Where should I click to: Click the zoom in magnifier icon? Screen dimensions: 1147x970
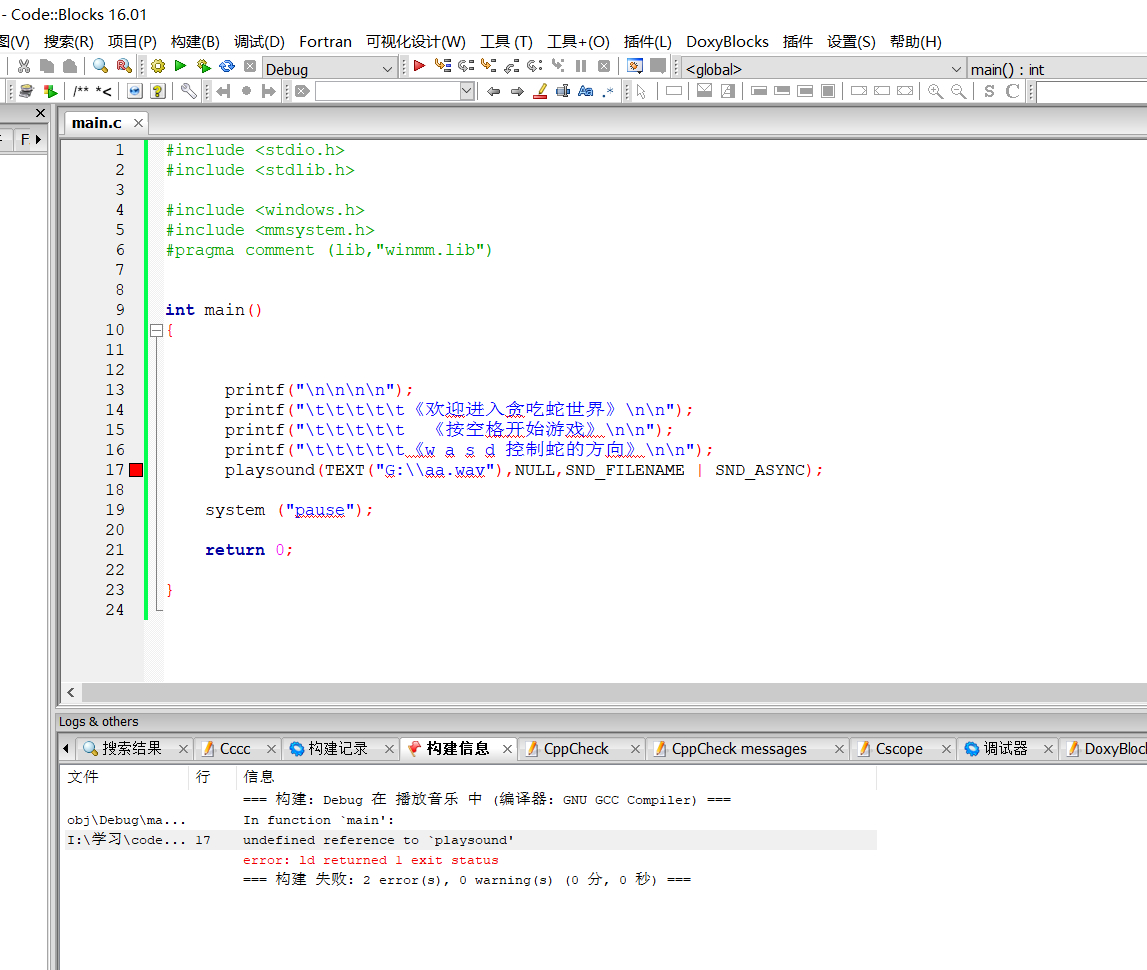point(935,91)
